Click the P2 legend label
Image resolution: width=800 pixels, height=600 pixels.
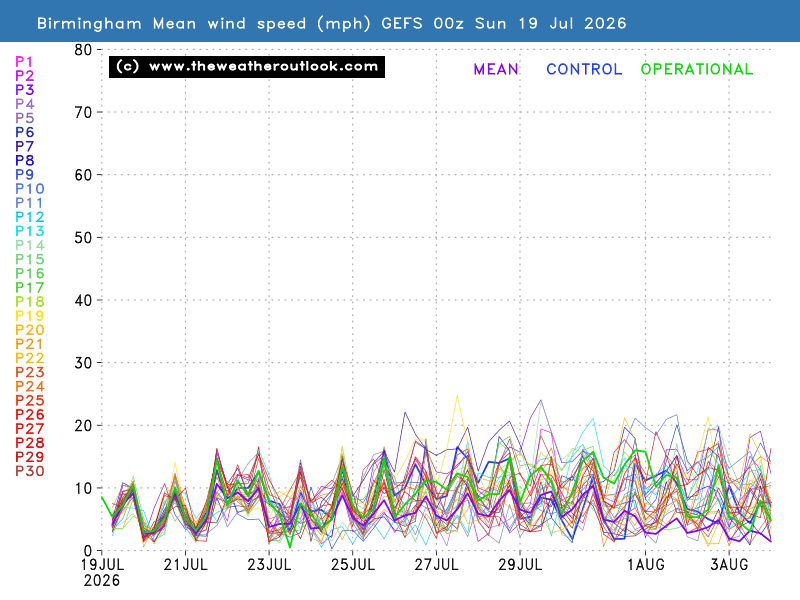tap(24, 76)
